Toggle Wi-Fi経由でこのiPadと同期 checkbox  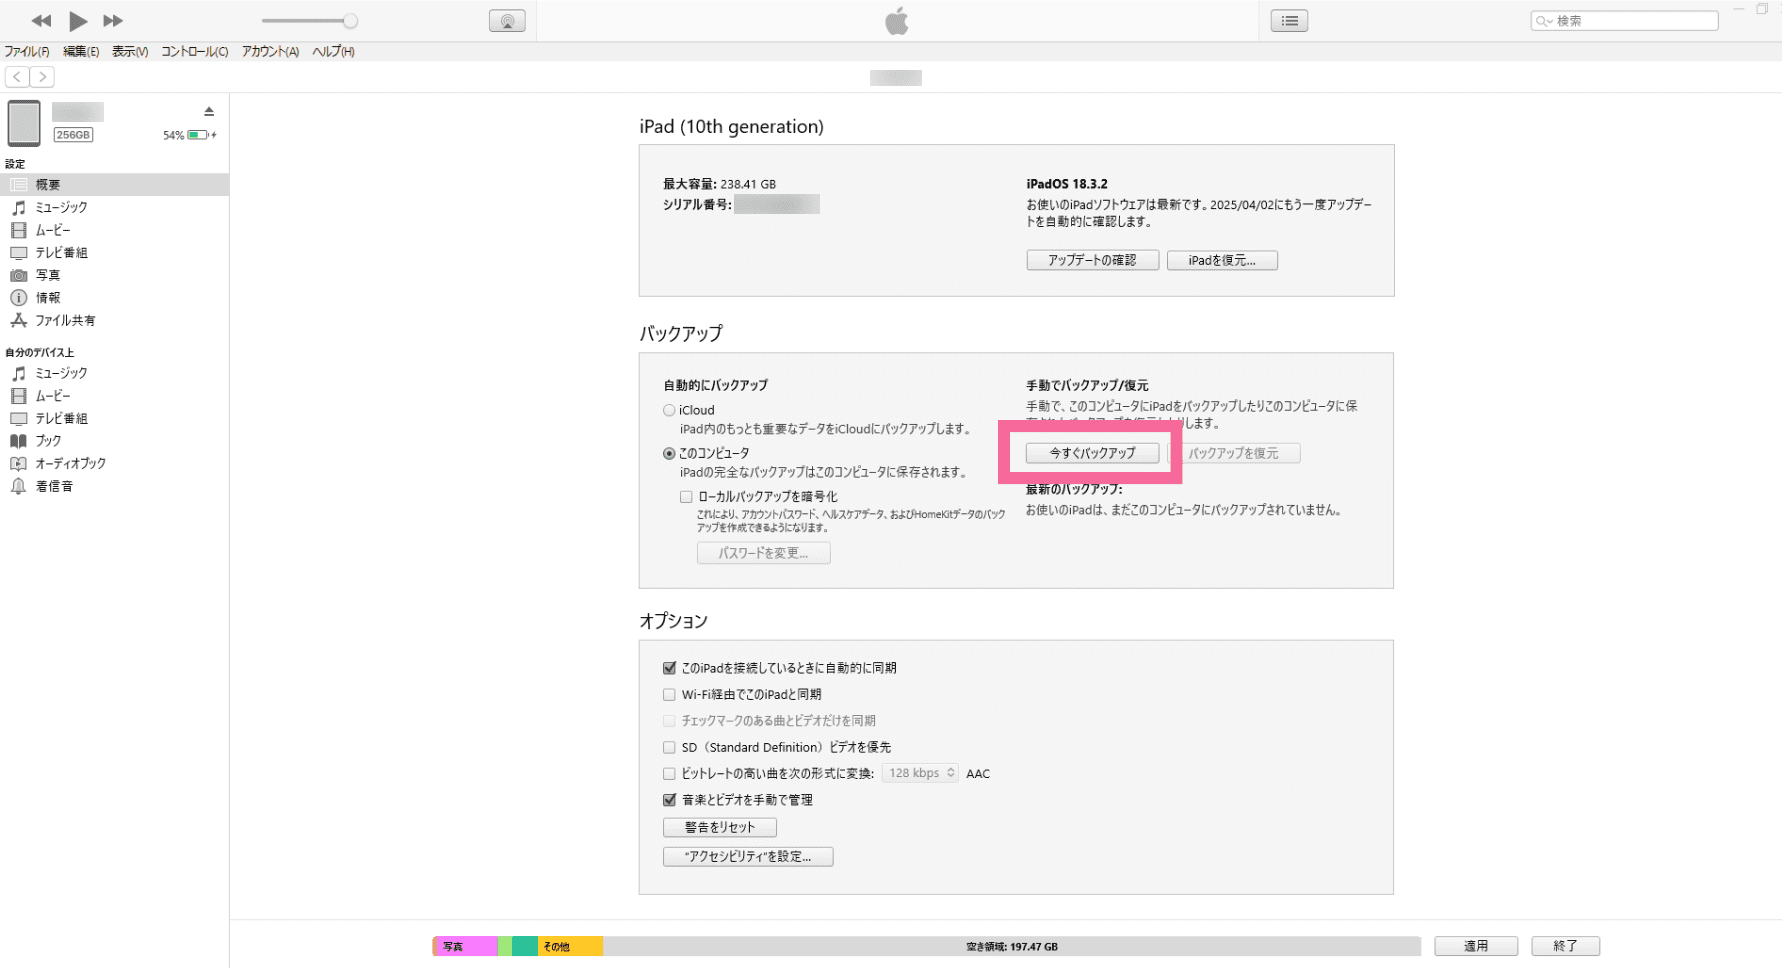tap(669, 695)
